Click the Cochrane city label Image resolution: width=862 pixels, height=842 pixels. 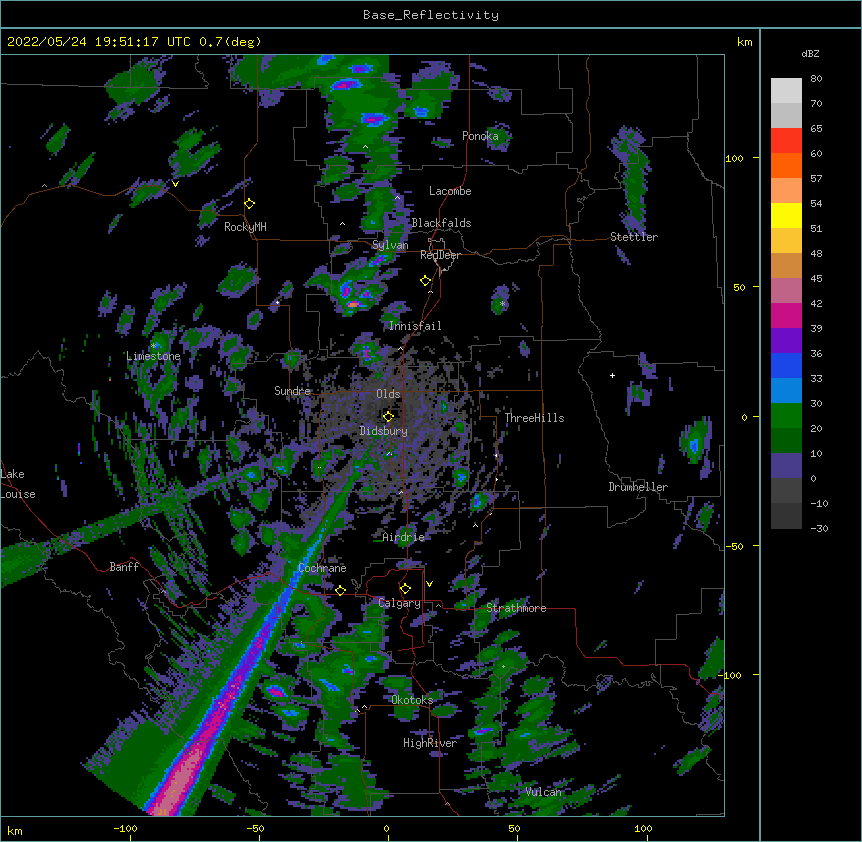[x=322, y=568]
